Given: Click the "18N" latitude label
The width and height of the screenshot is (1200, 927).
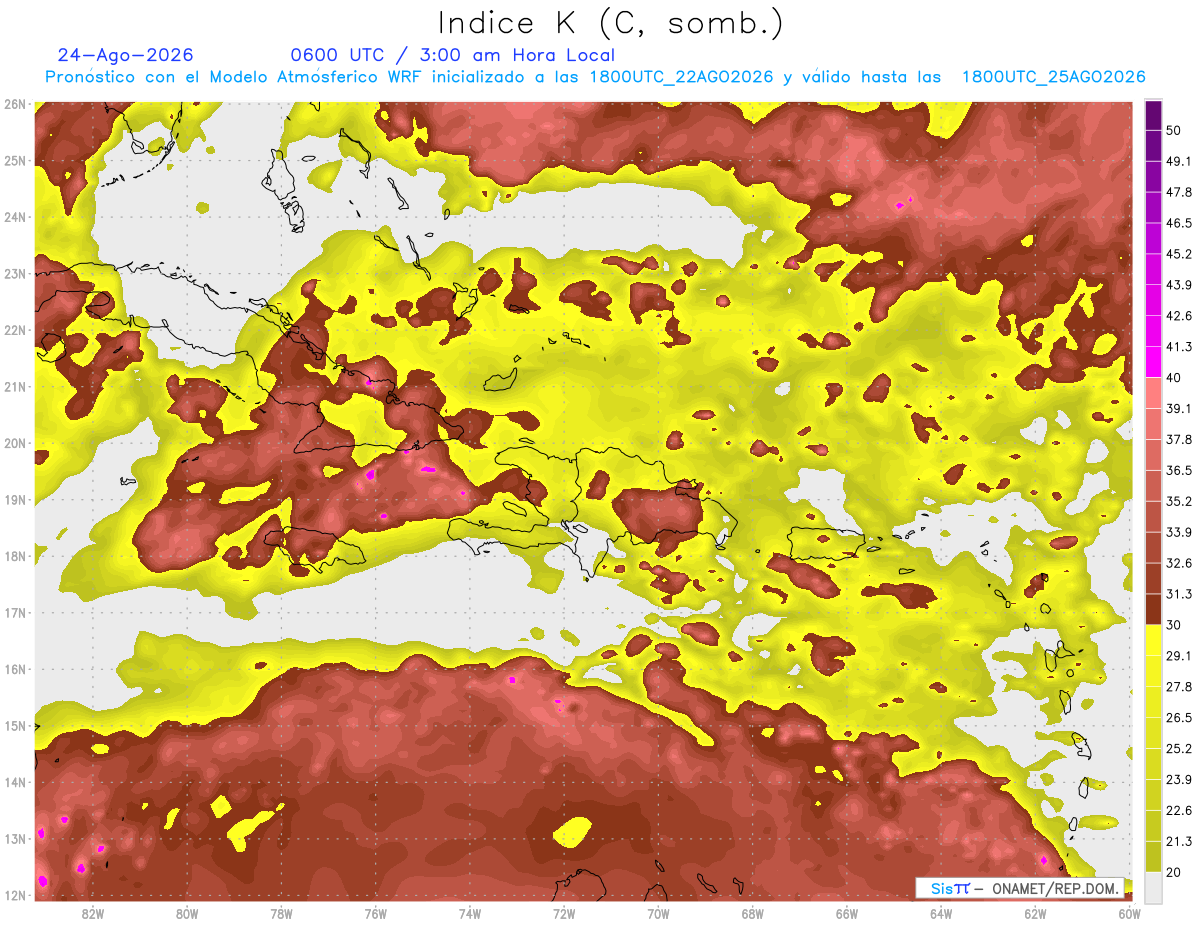Looking at the screenshot, I should tap(16, 556).
